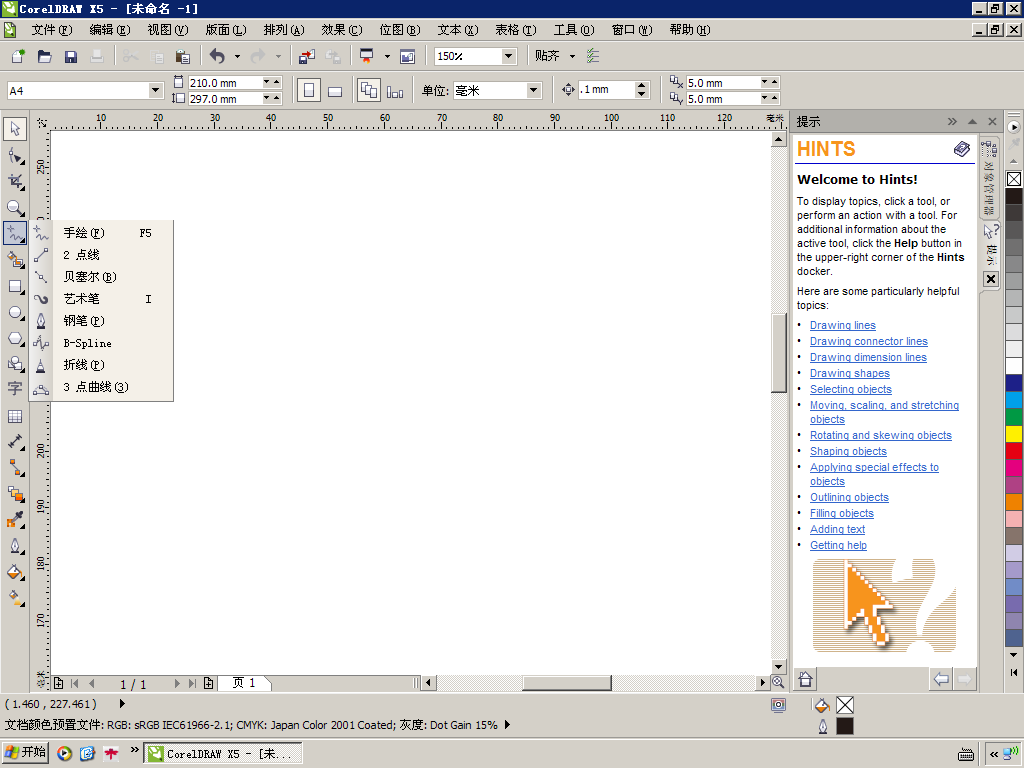Viewport: 1024px width, 768px height.
Task: Toggle Current page layout button
Action: point(395,91)
